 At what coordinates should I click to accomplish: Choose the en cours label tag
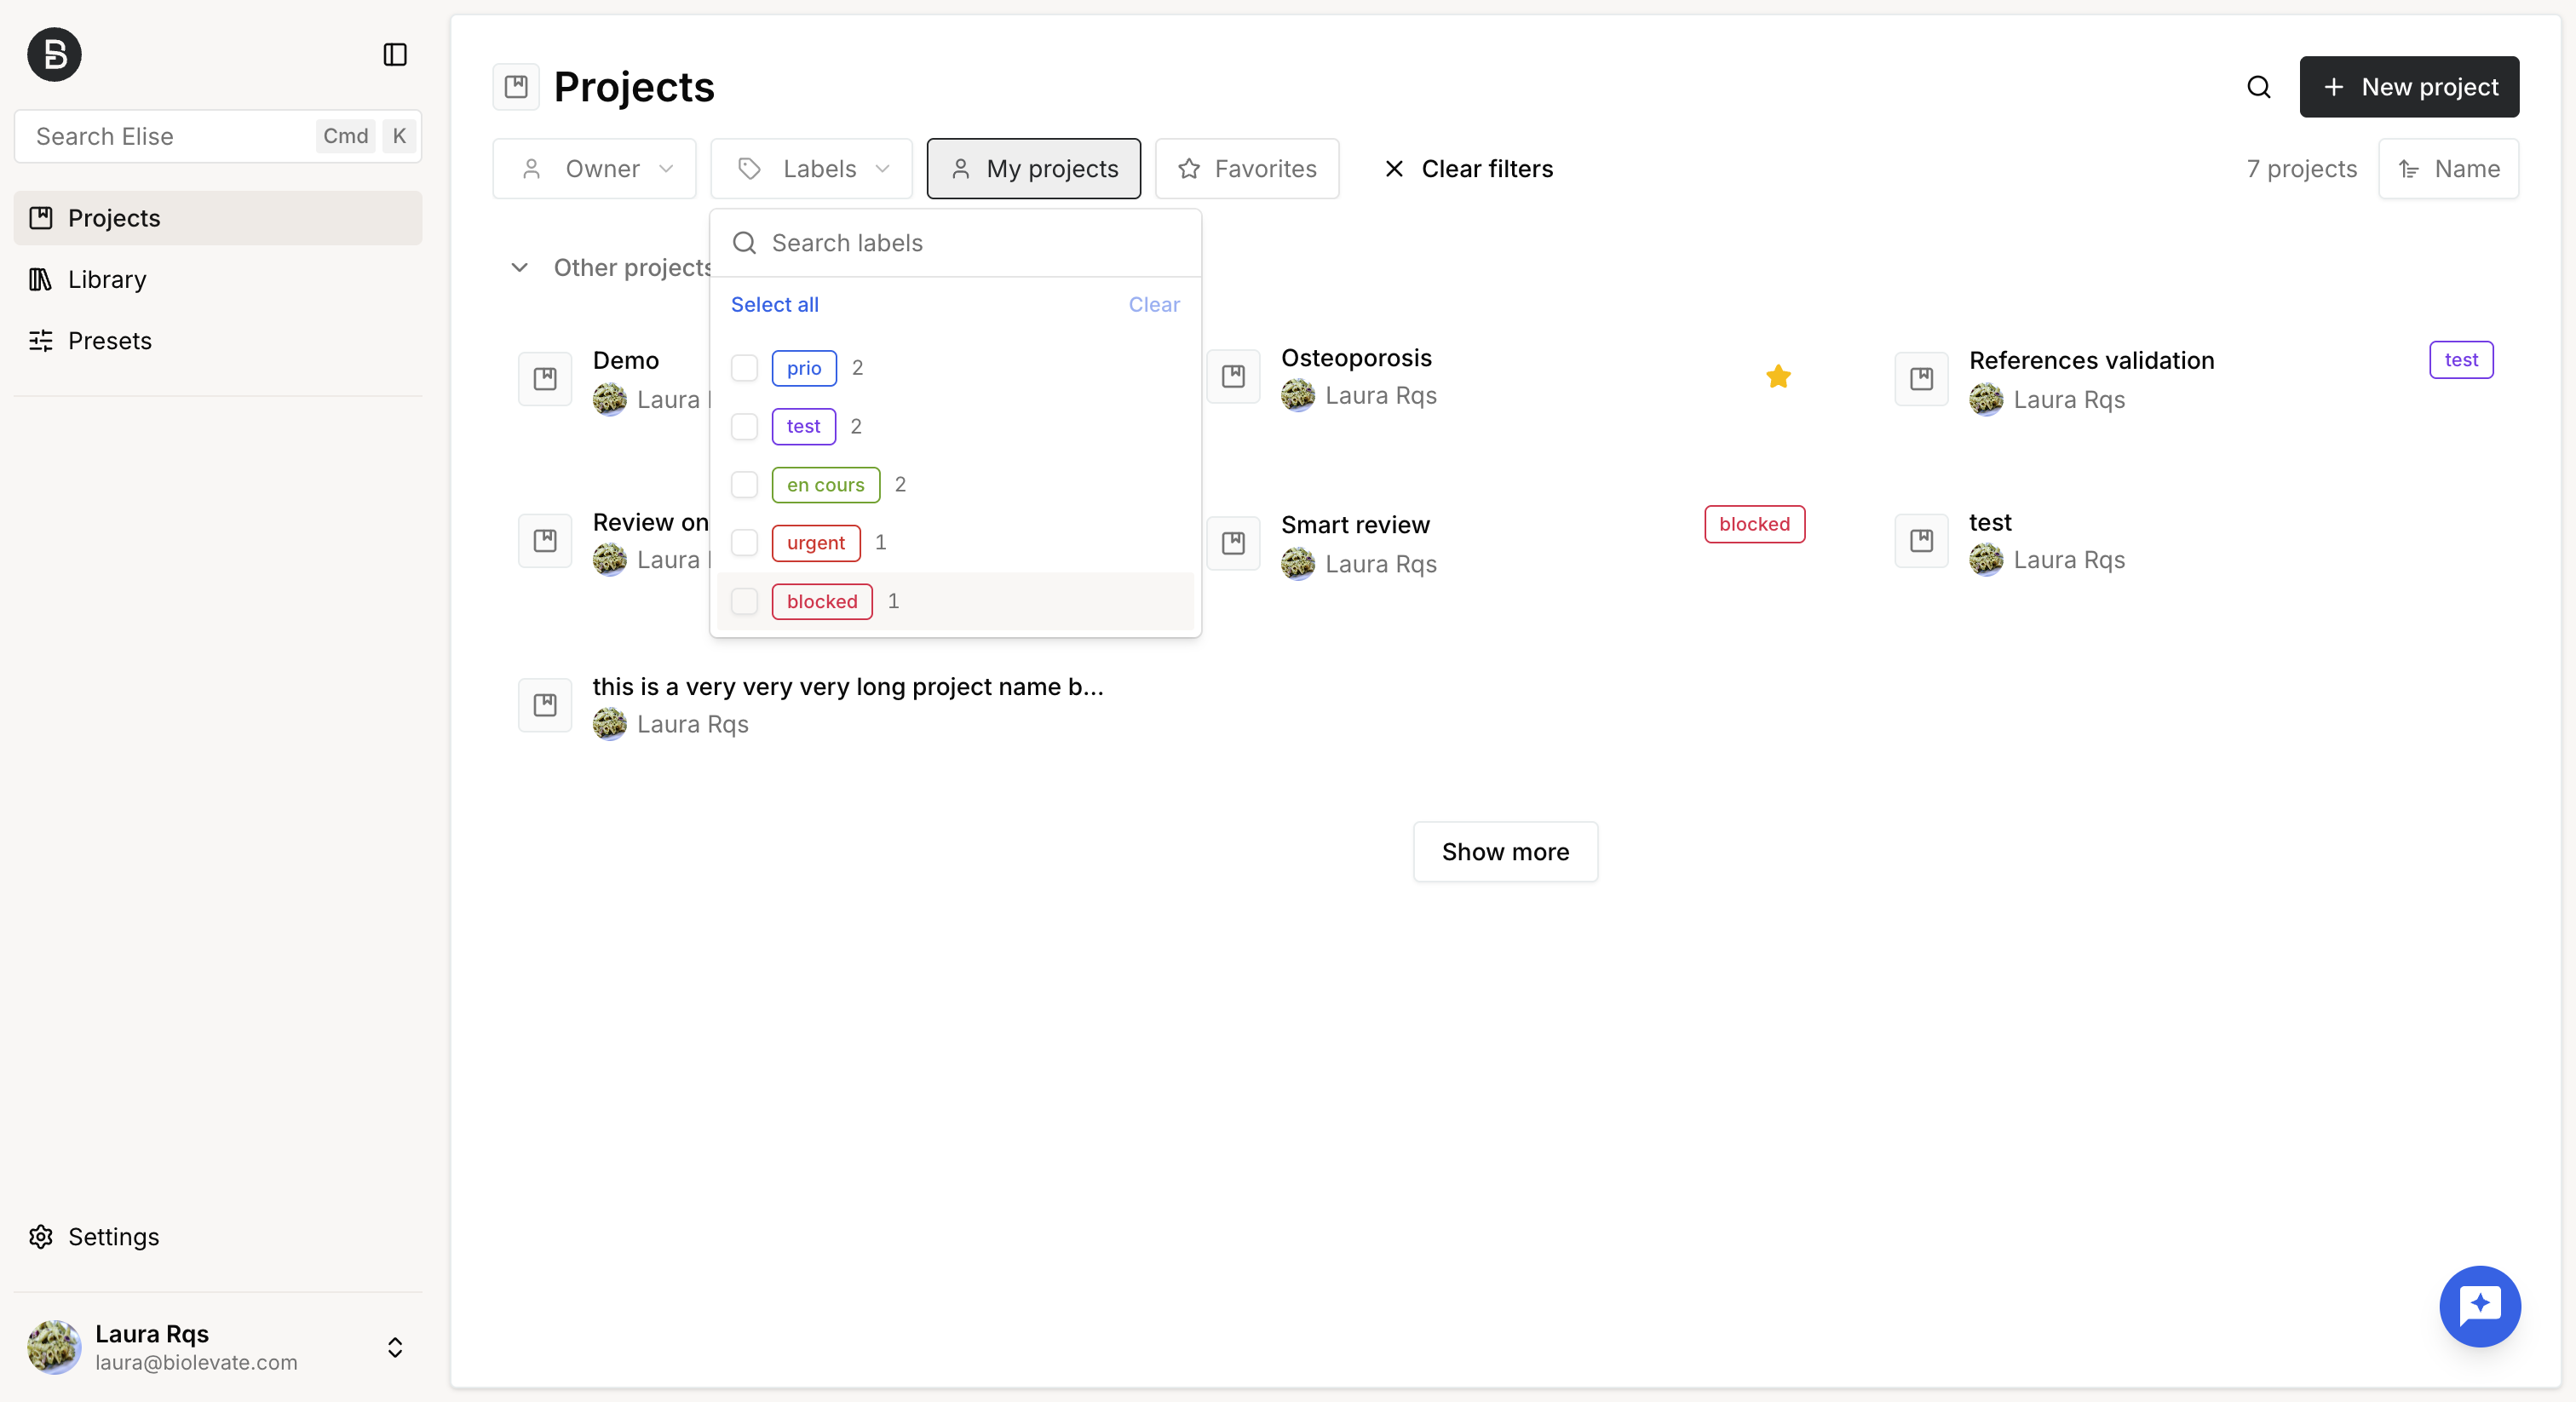click(x=825, y=485)
